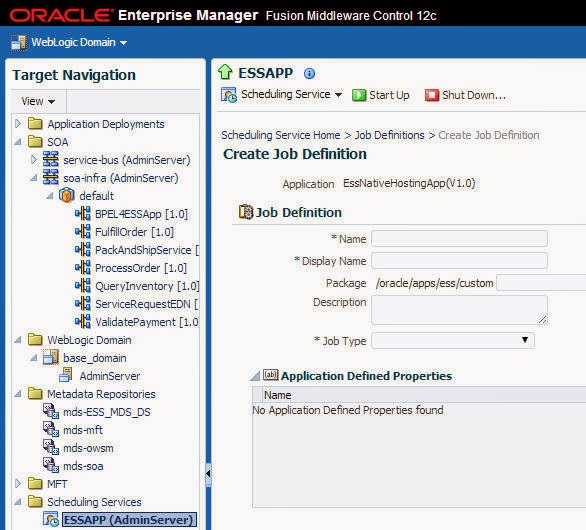Click the Name input field
The height and width of the screenshot is (530, 586).
click(459, 239)
